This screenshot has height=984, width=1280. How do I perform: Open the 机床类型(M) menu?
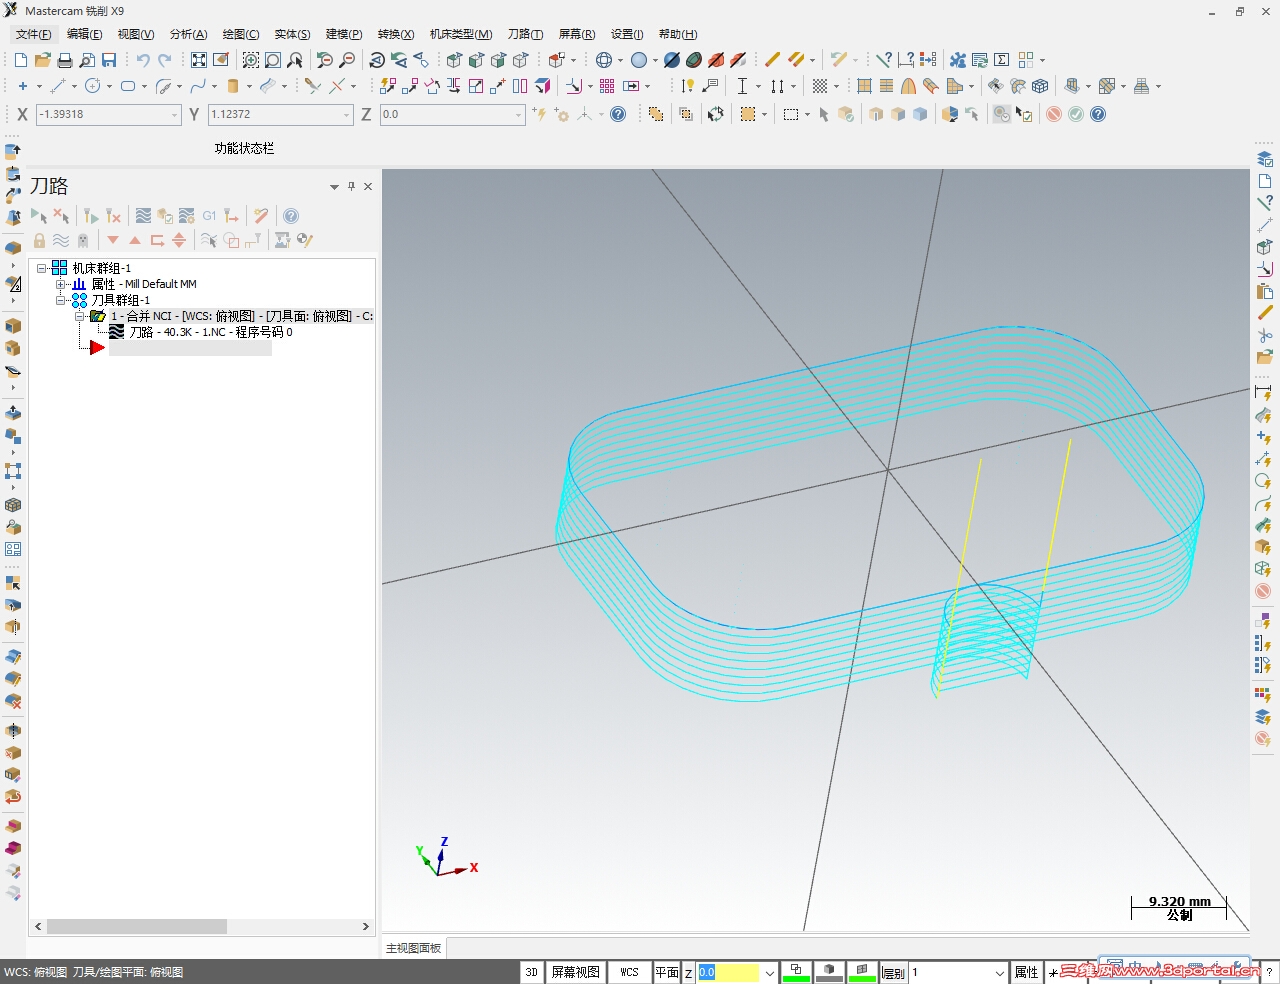[461, 34]
